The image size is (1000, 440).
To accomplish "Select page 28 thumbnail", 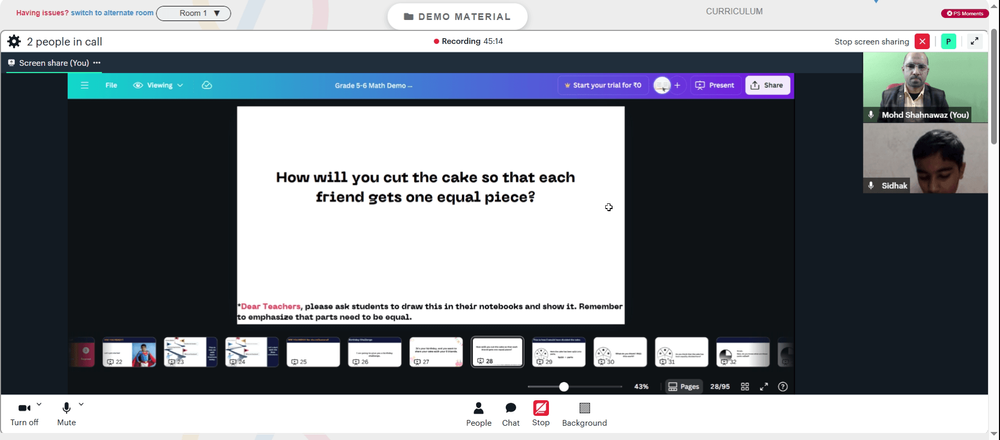I will click(497, 352).
